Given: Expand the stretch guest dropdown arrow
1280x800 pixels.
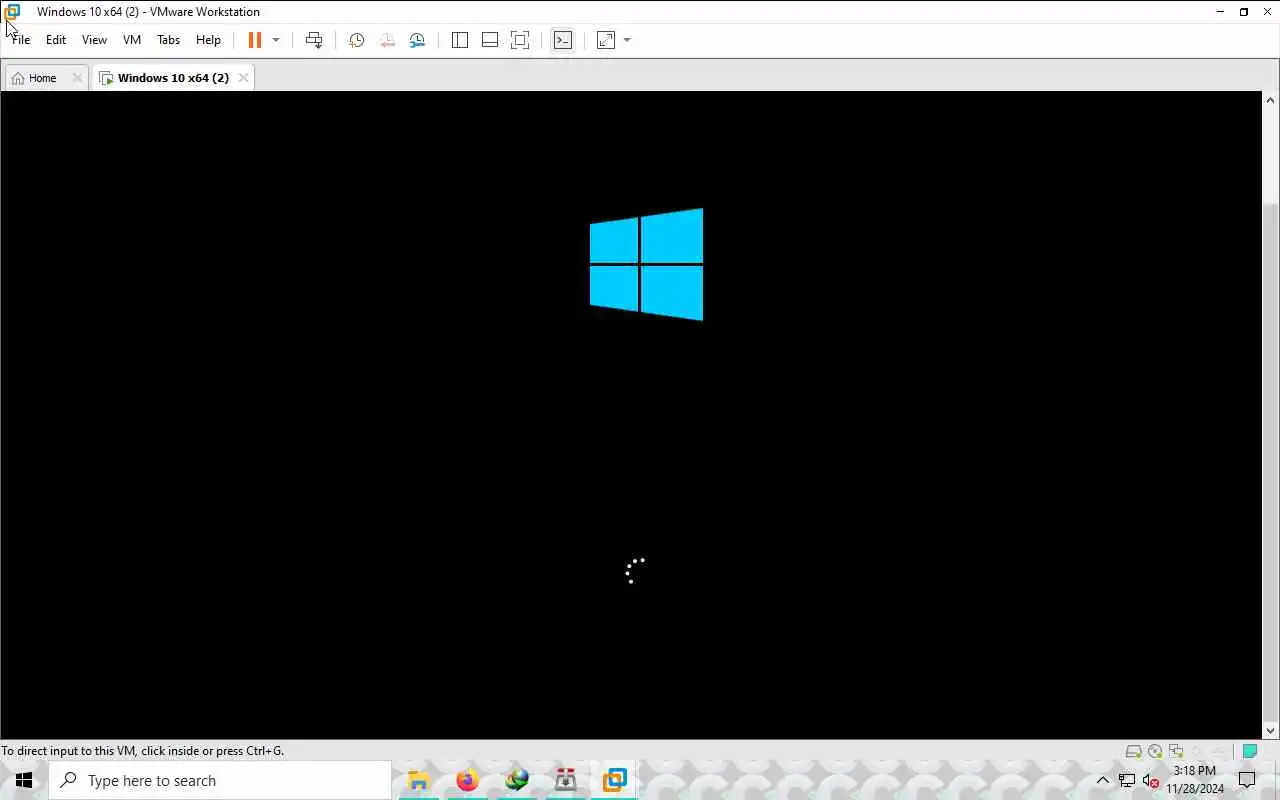Looking at the screenshot, I should [x=627, y=40].
